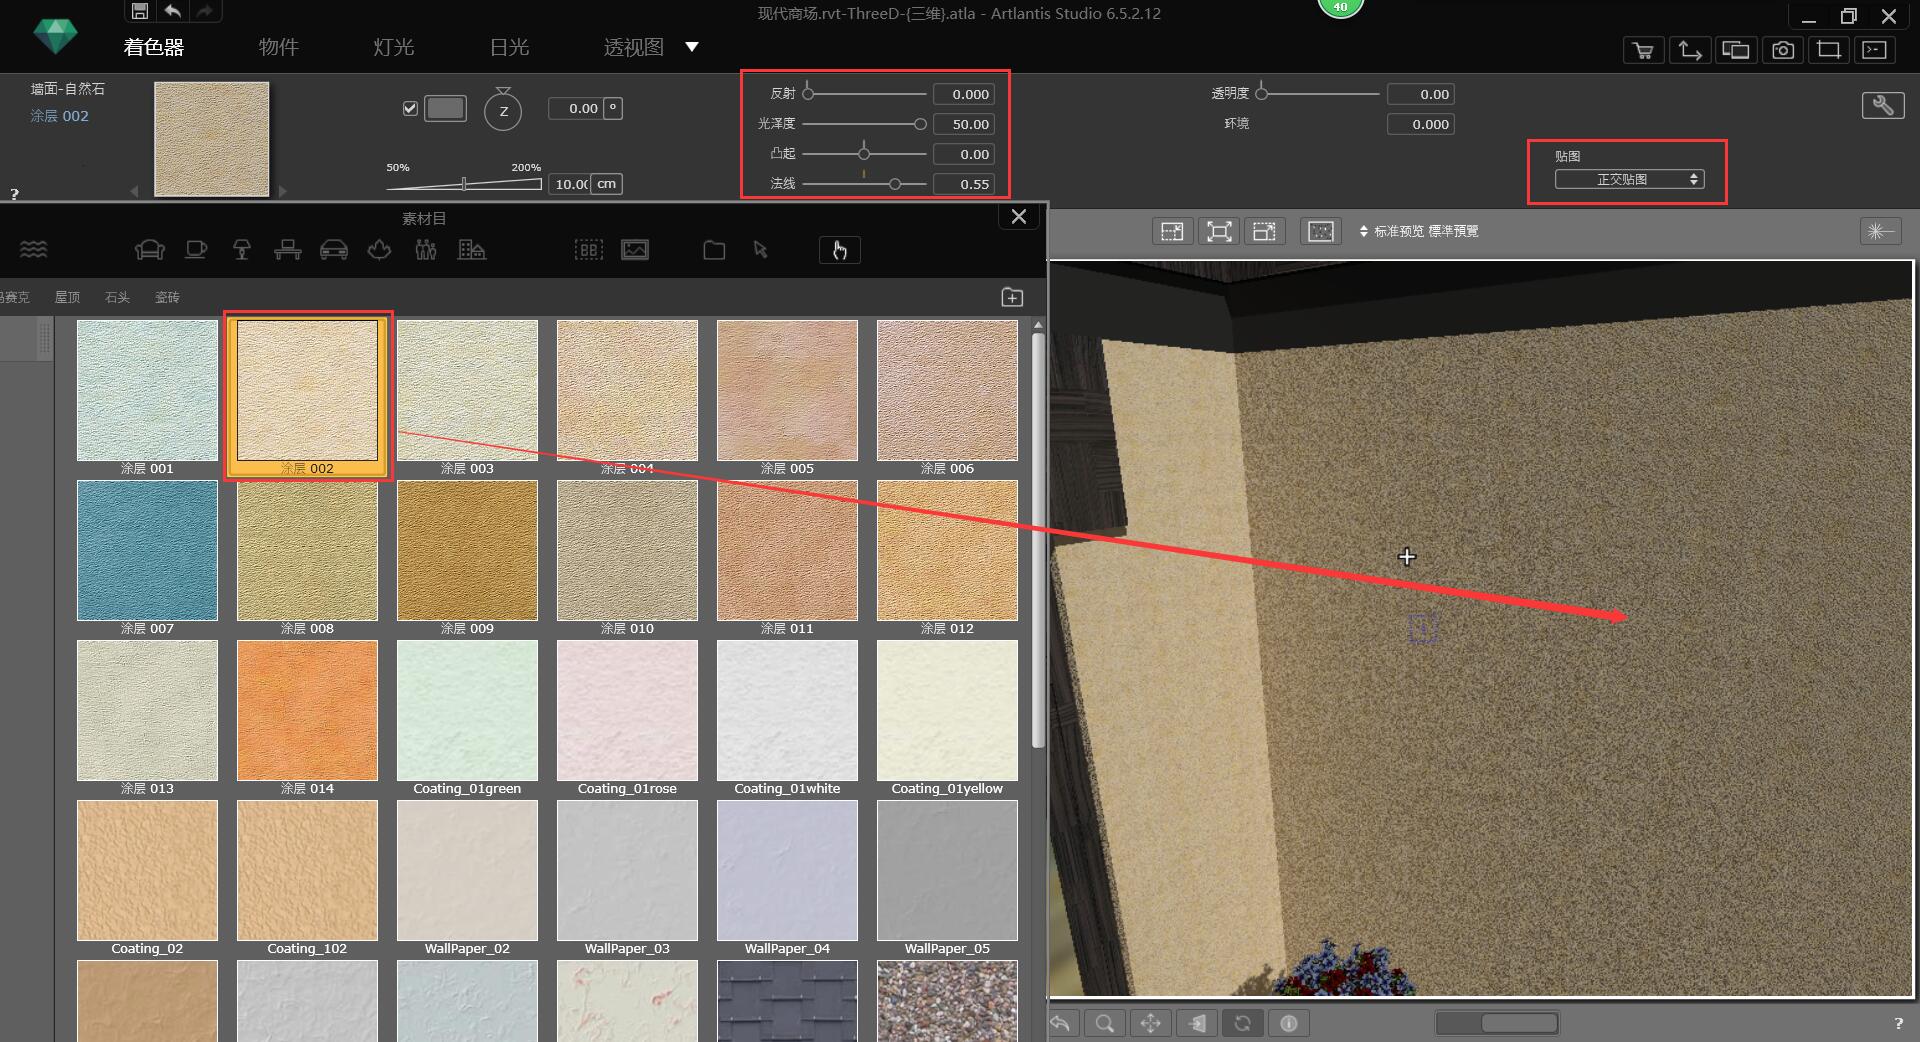1920x1042 pixels.
Task: Open the wrench settings button
Action: click(1883, 105)
